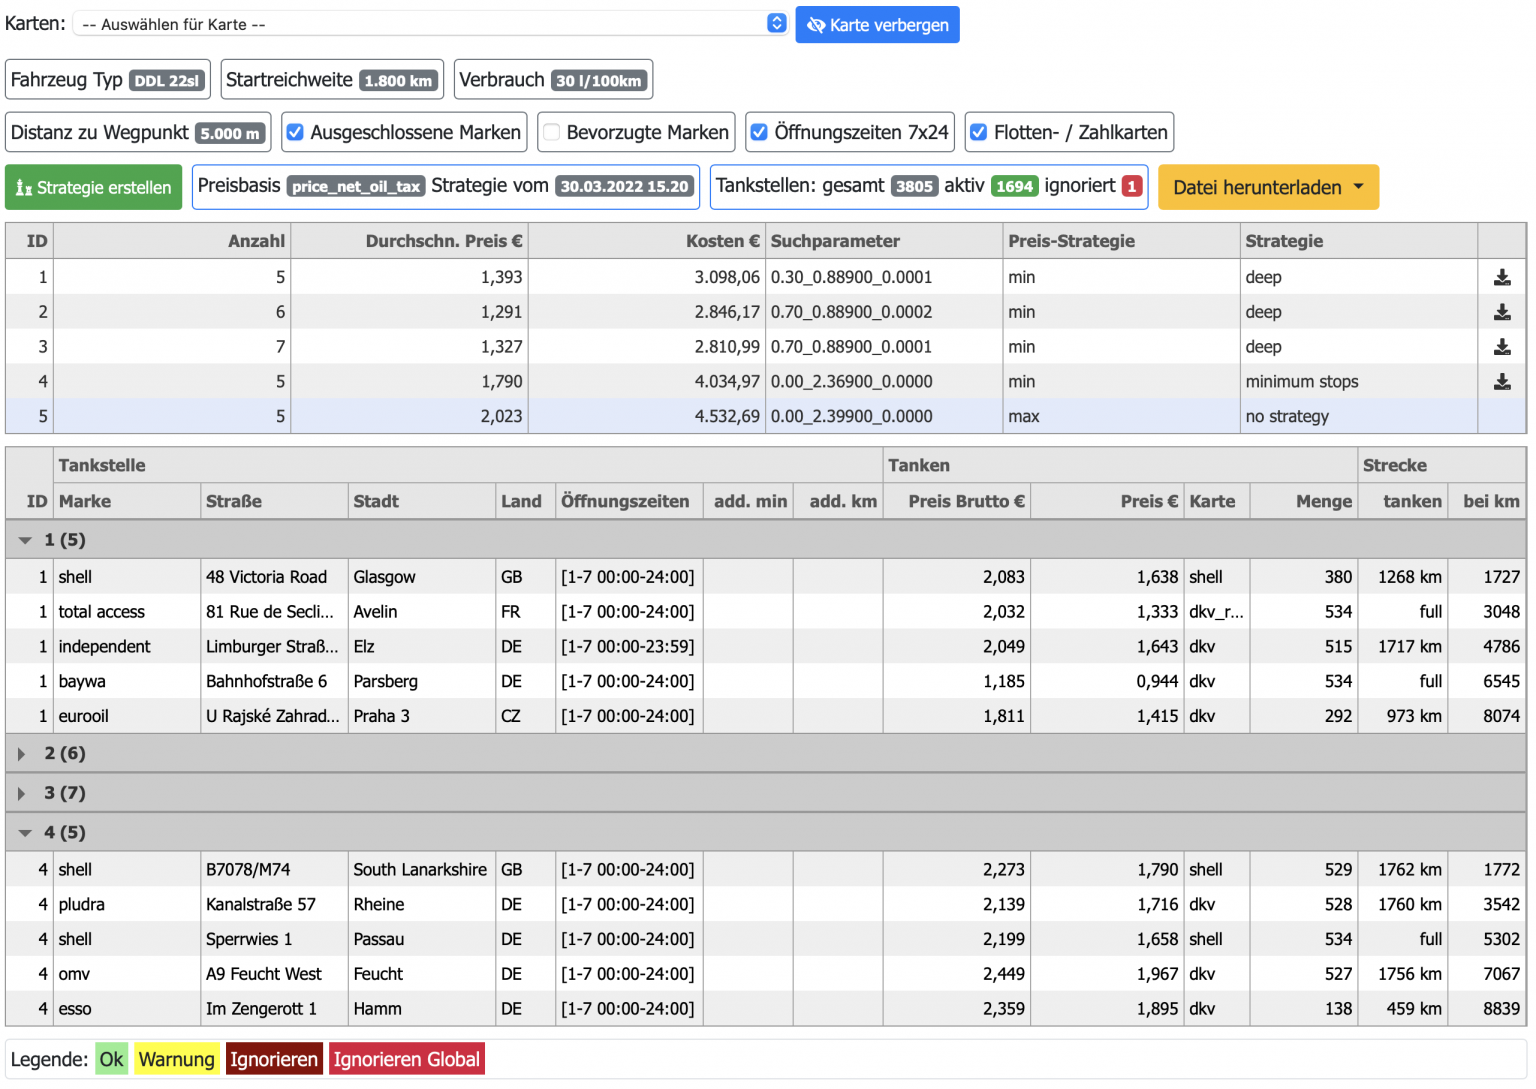Image resolution: width=1536 pixels, height=1089 pixels.
Task: Toggle Öffnungszeiten 7x24 checkbox
Action: pyautogui.click(x=760, y=132)
